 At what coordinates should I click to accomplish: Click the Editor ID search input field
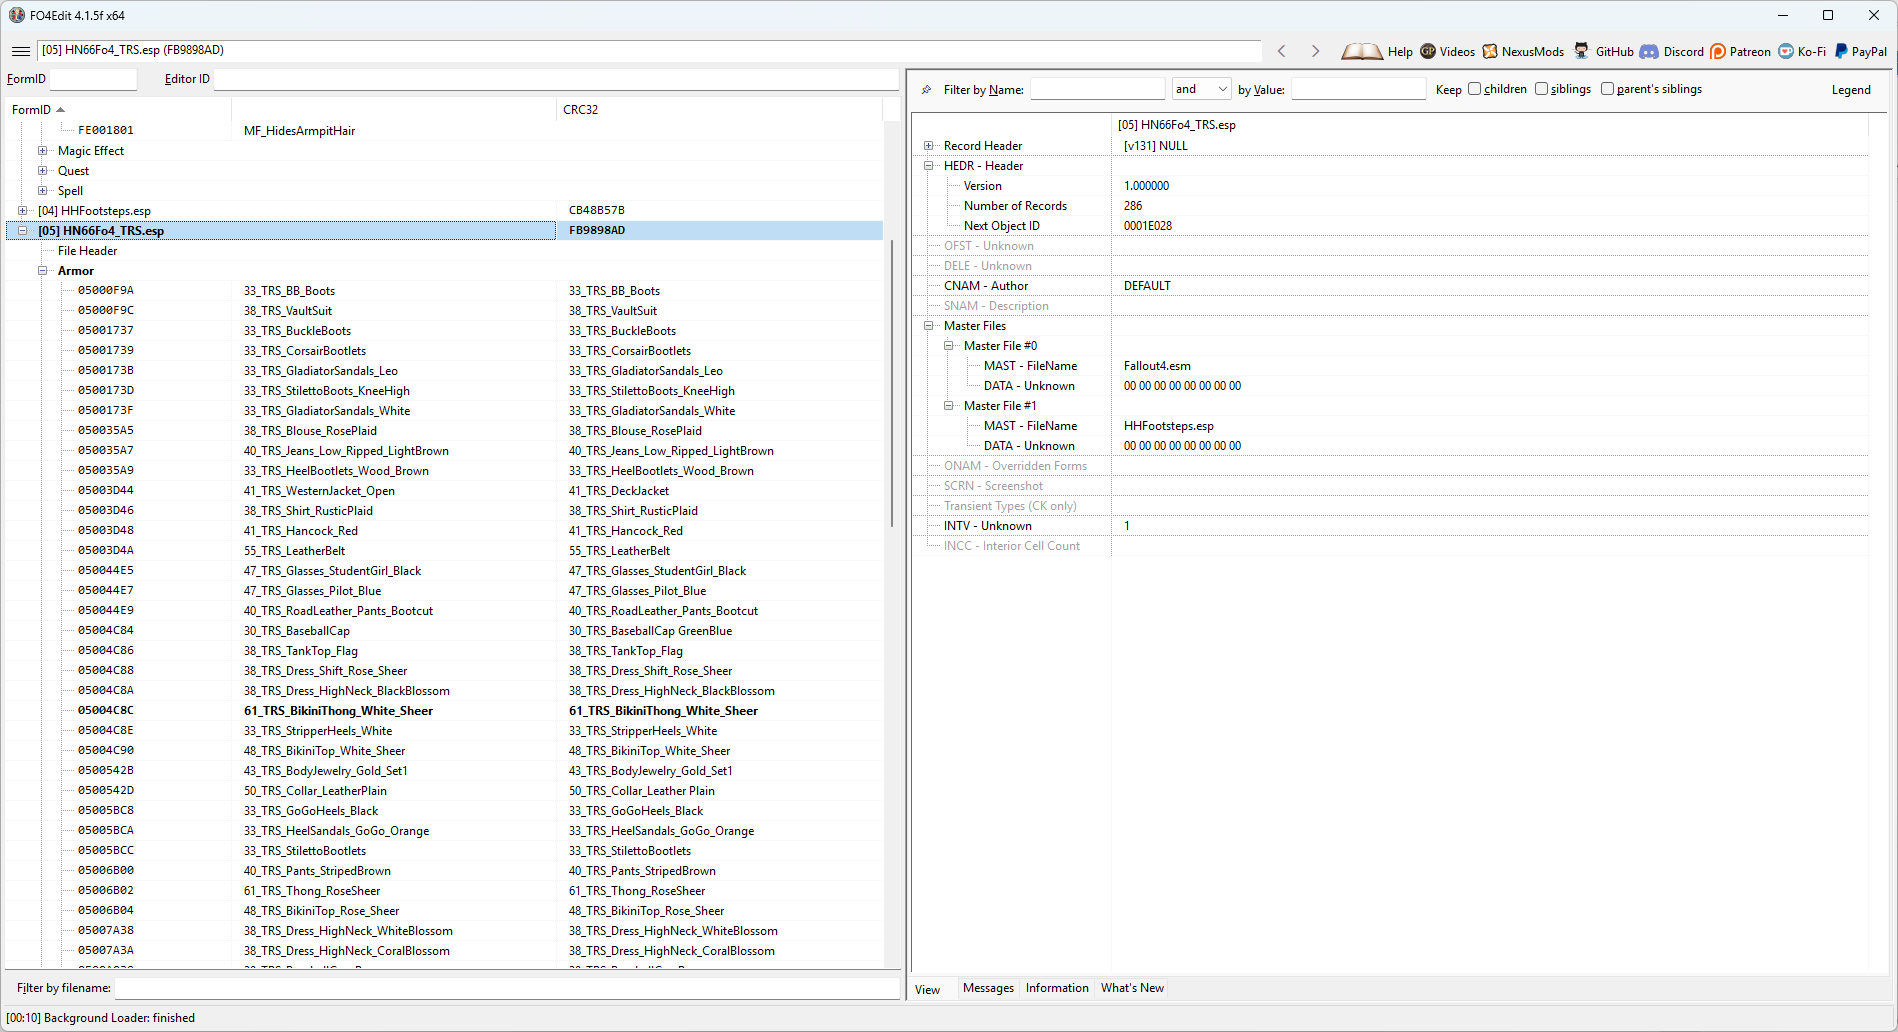coord(556,79)
